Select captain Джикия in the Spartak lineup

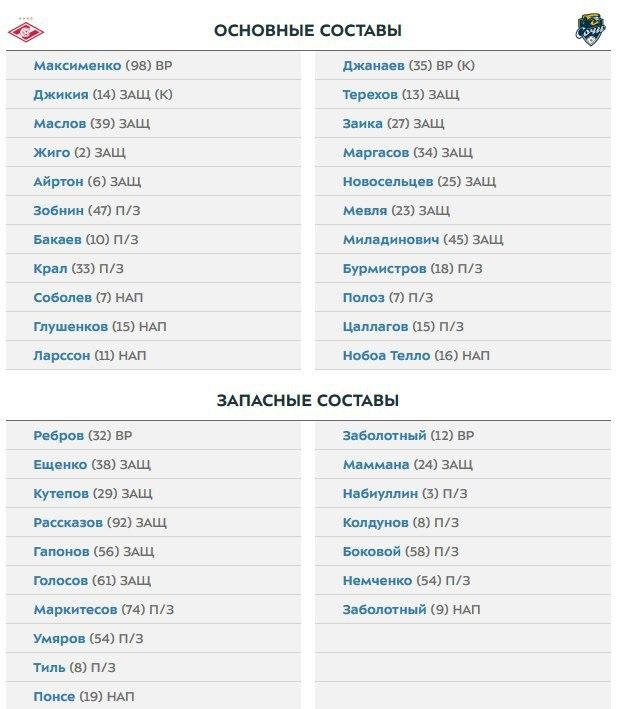[60, 95]
